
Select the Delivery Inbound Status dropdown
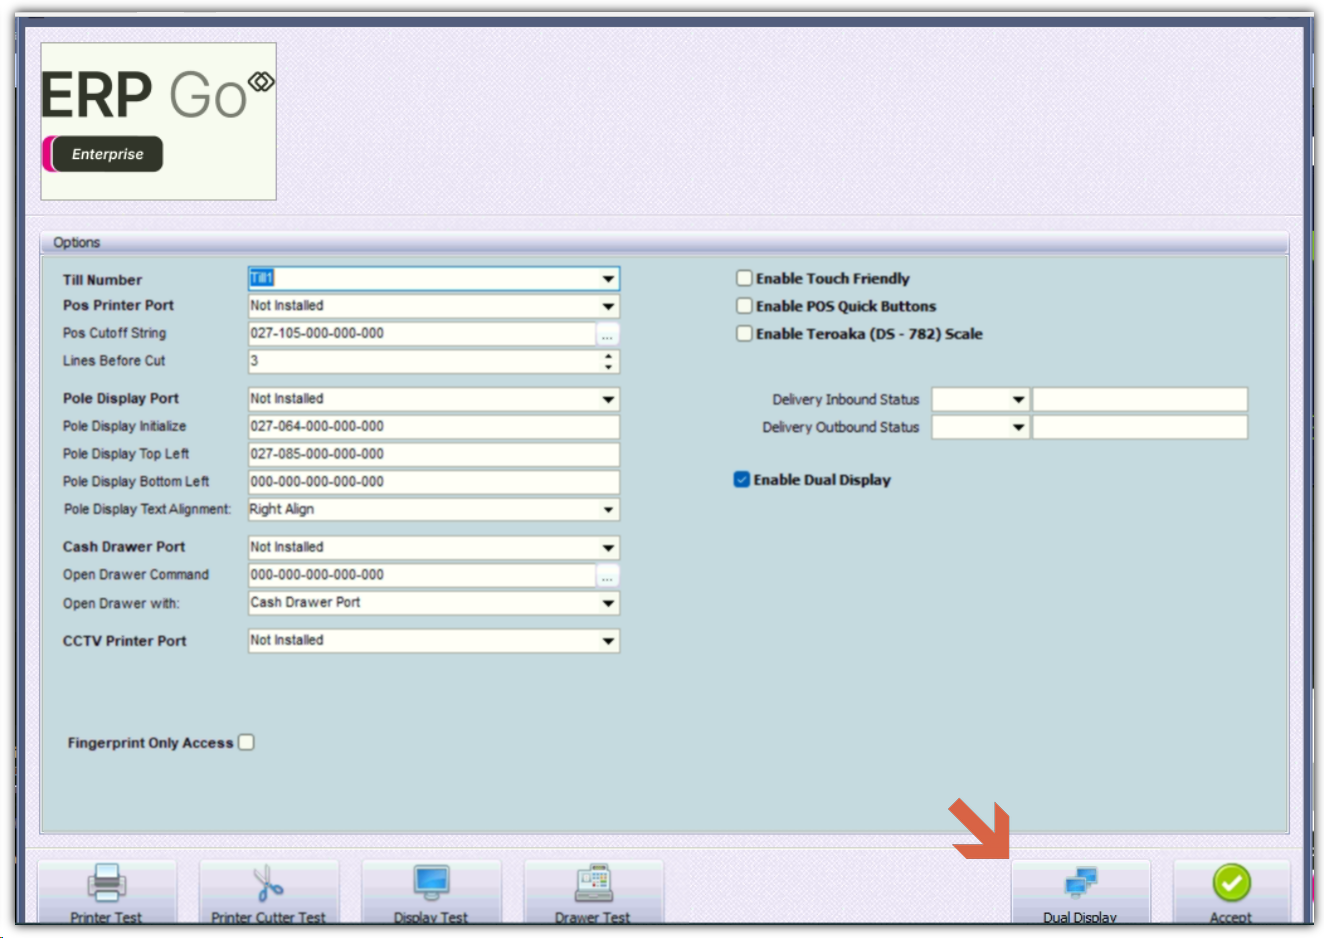1018,400
